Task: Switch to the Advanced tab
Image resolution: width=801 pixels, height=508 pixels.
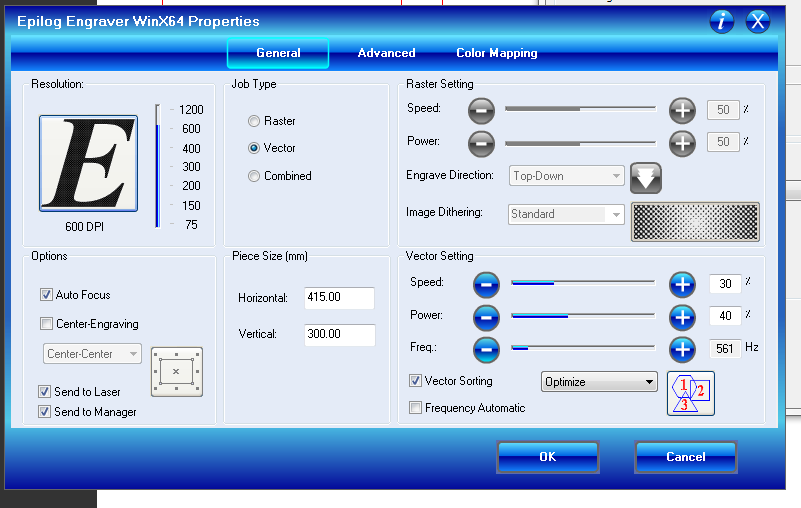Action: click(x=386, y=53)
